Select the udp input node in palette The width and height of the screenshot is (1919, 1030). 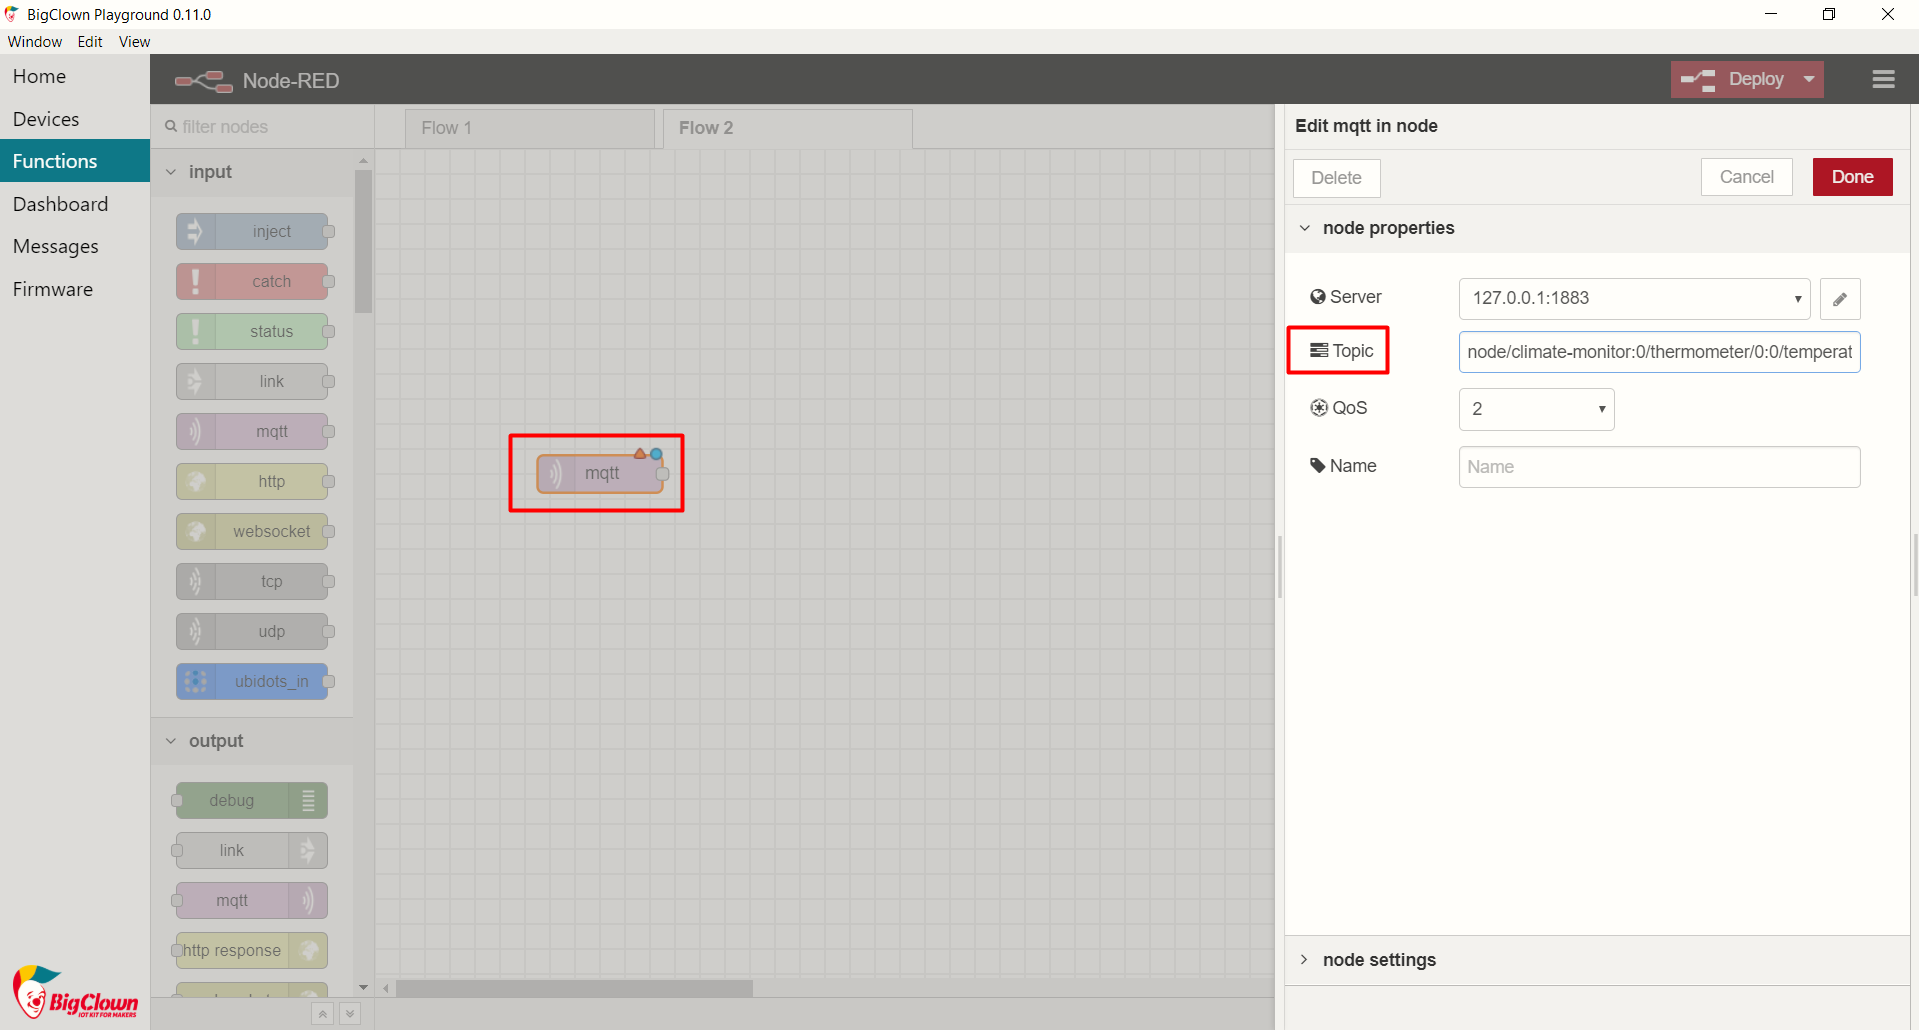(x=252, y=631)
